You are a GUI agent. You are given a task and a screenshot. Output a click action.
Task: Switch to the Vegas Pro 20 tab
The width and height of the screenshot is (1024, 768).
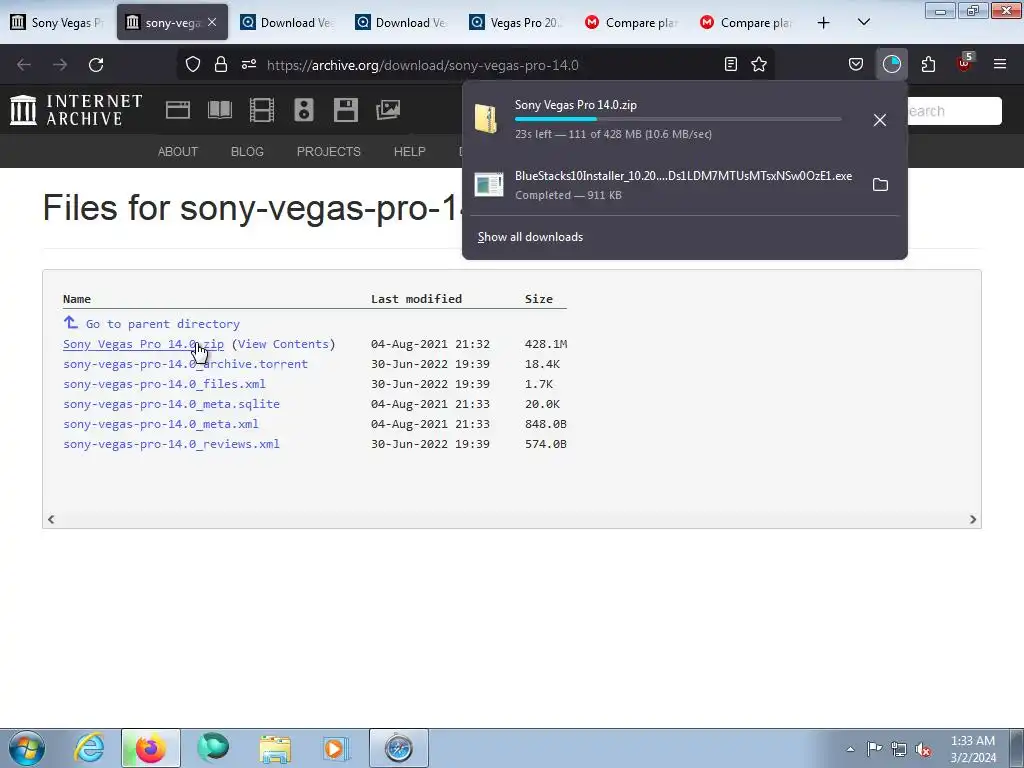click(x=517, y=22)
